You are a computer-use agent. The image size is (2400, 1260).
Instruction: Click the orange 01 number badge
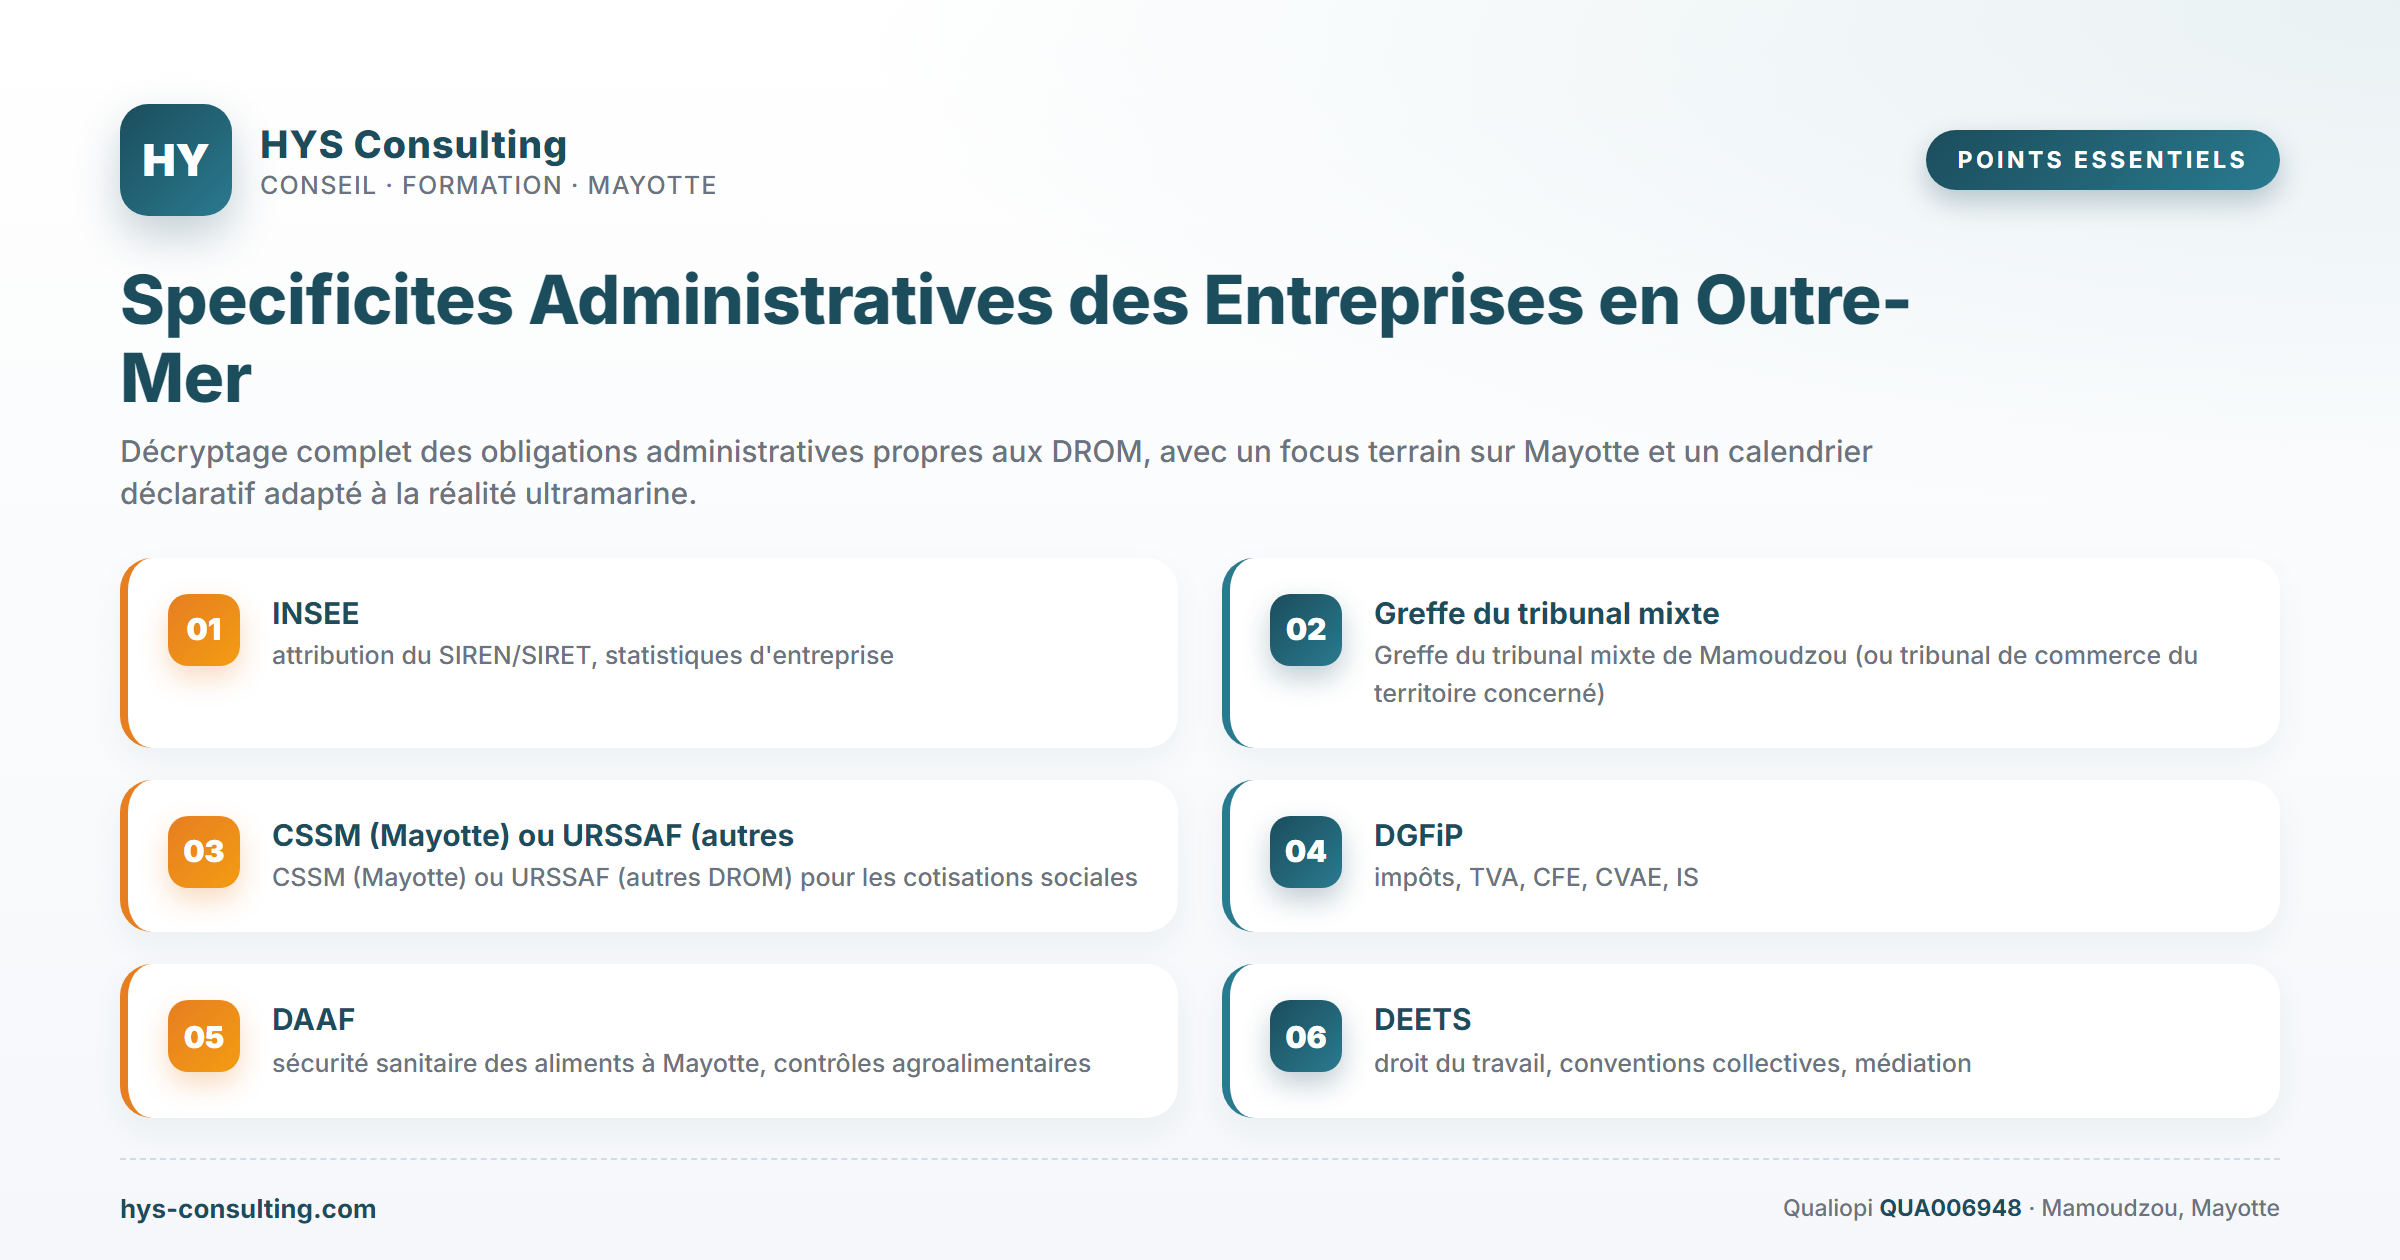(204, 630)
